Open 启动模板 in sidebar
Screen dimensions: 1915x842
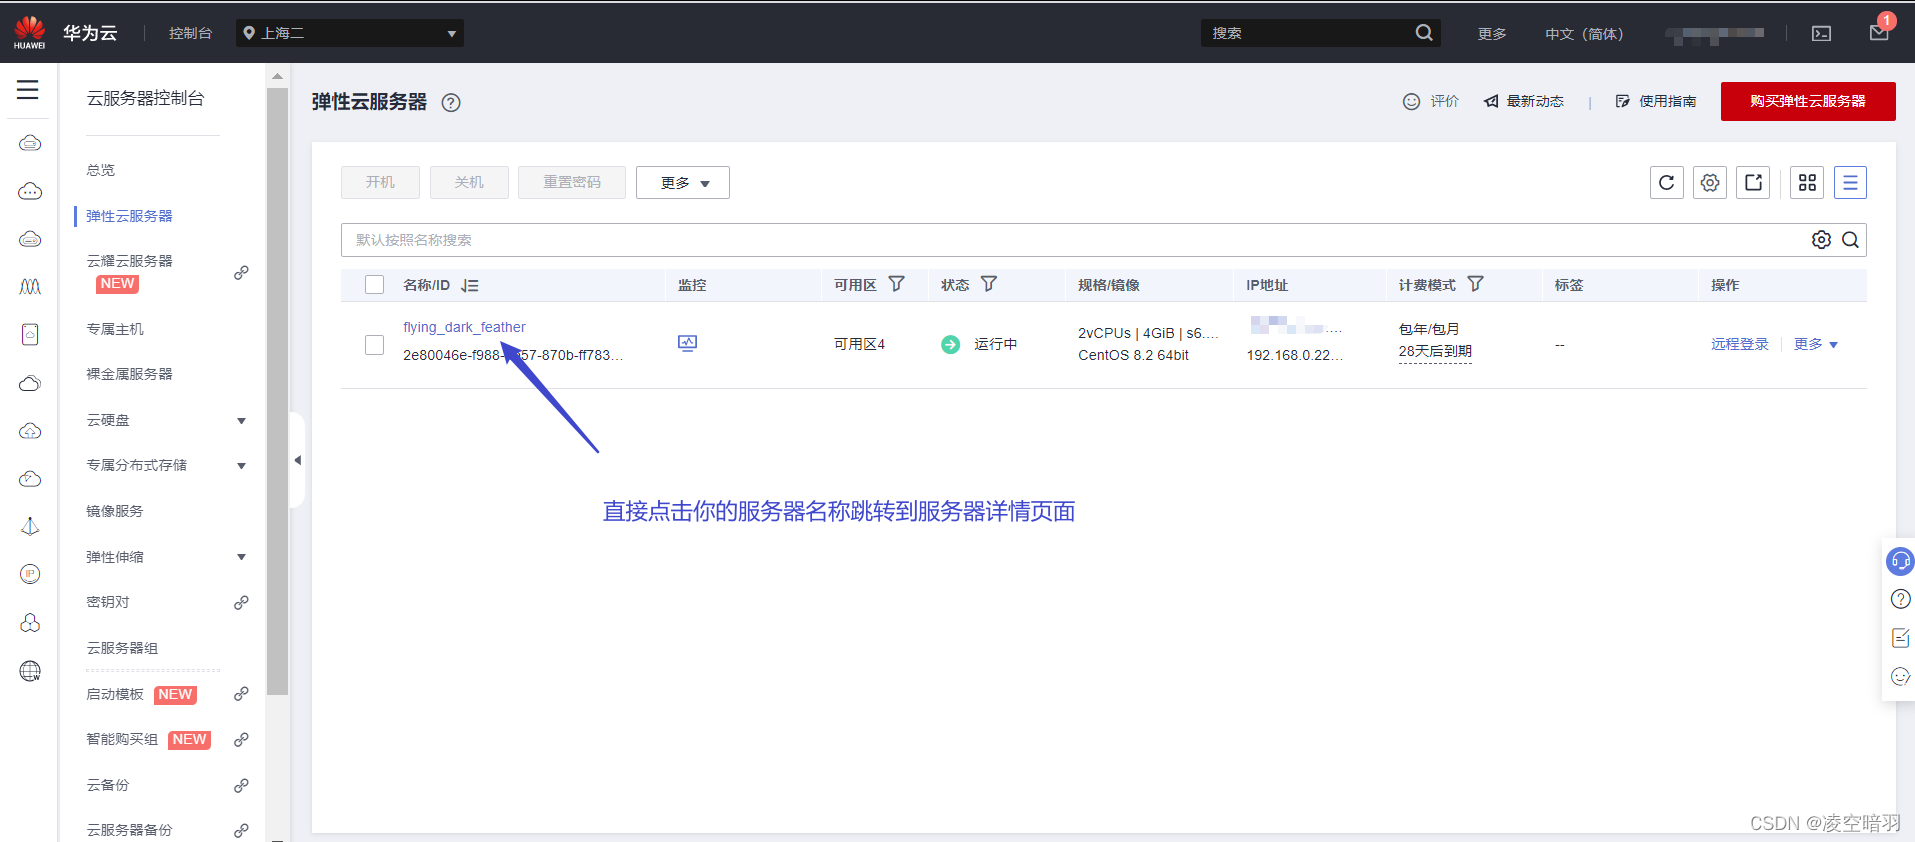point(115,694)
